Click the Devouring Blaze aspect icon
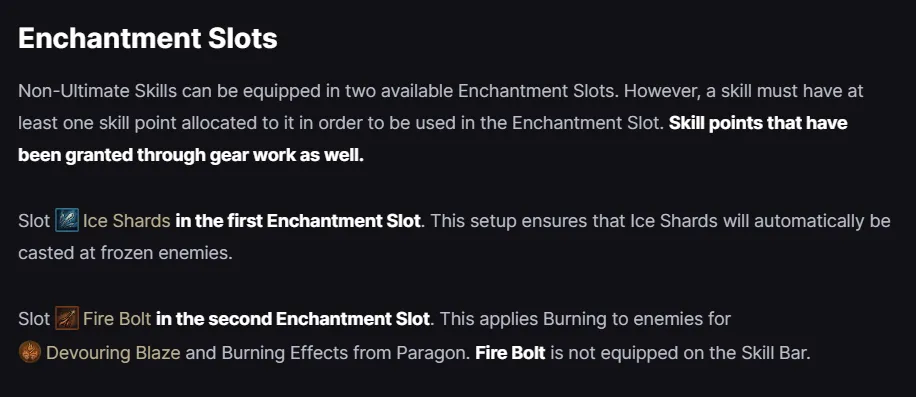The width and height of the screenshot is (916, 397). pyautogui.click(x=30, y=353)
